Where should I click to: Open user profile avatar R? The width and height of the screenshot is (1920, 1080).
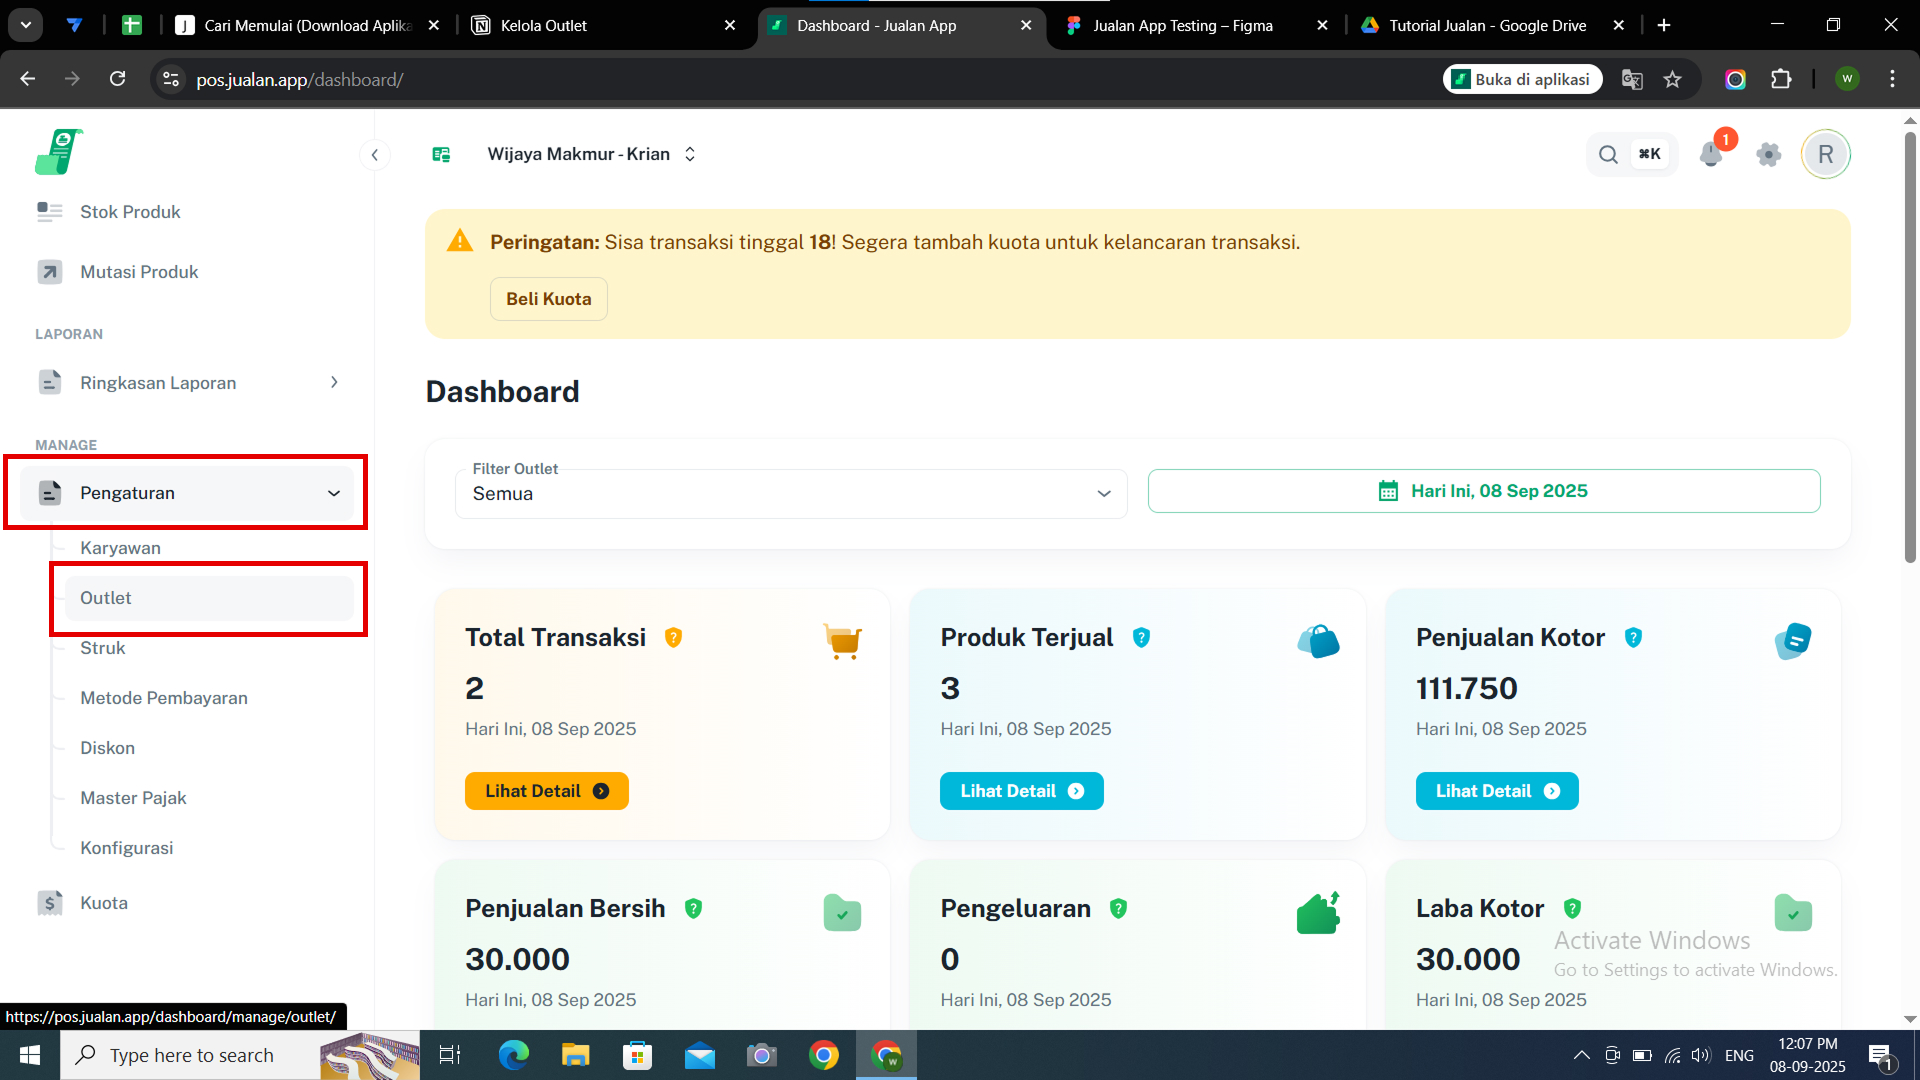tap(1825, 155)
